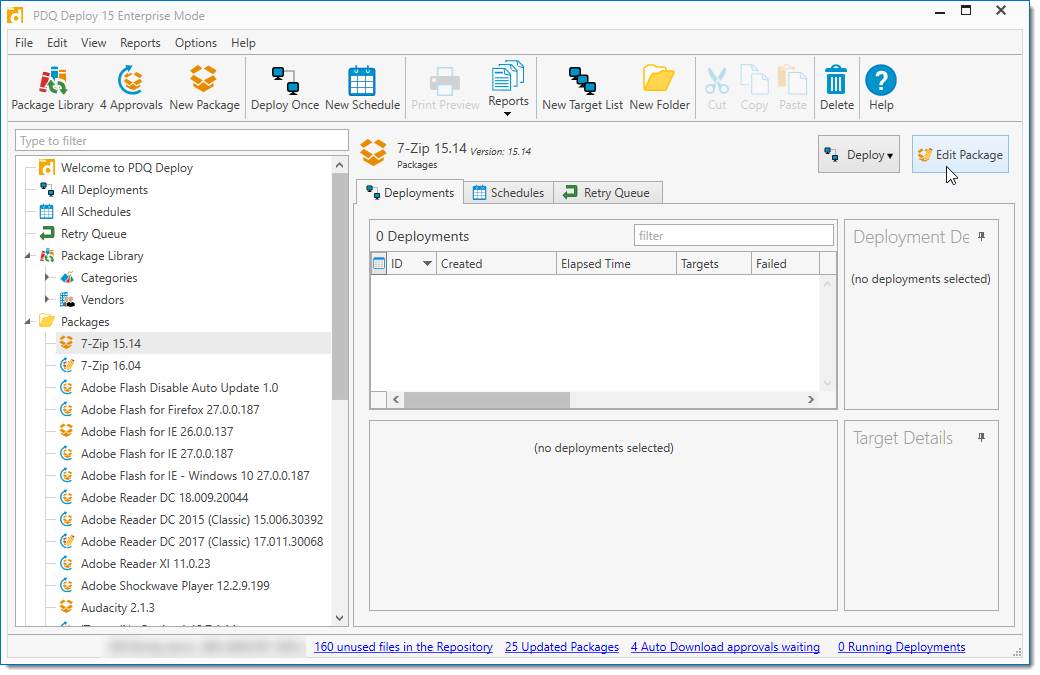
Task: Open the Package Library toolbar button
Action: 52,88
